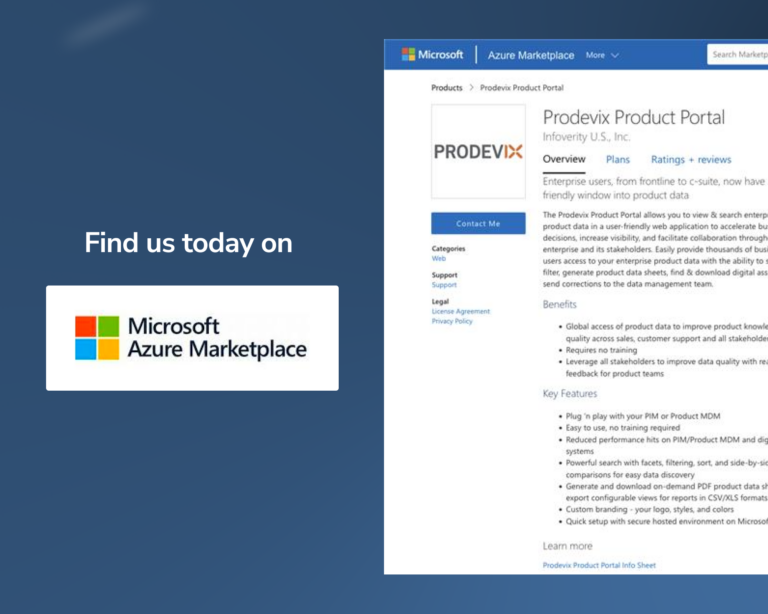
Task: Switch to the Plans tab
Action: (618, 159)
